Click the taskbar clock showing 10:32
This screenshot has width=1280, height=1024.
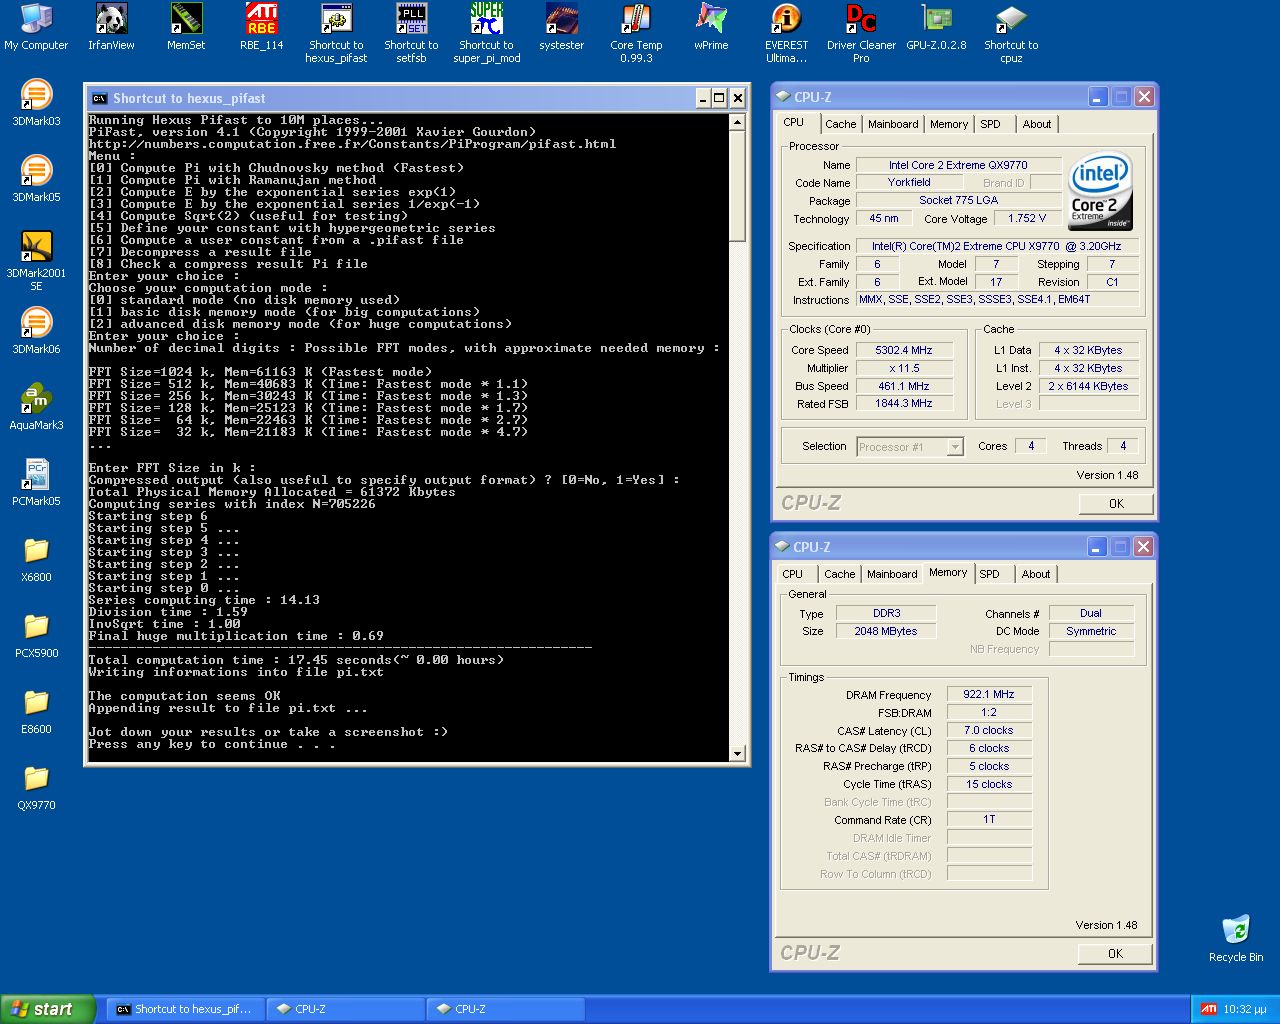click(1245, 1009)
